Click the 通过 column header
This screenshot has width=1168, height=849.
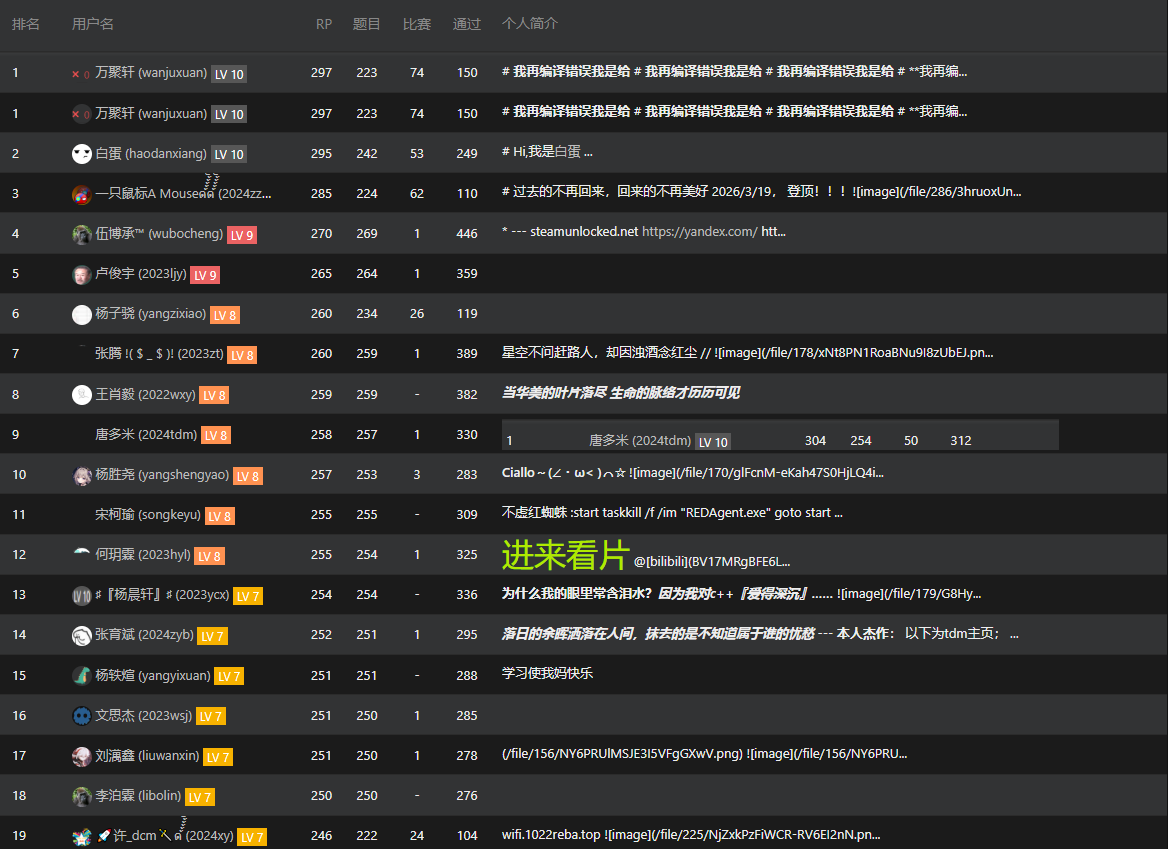tap(466, 24)
